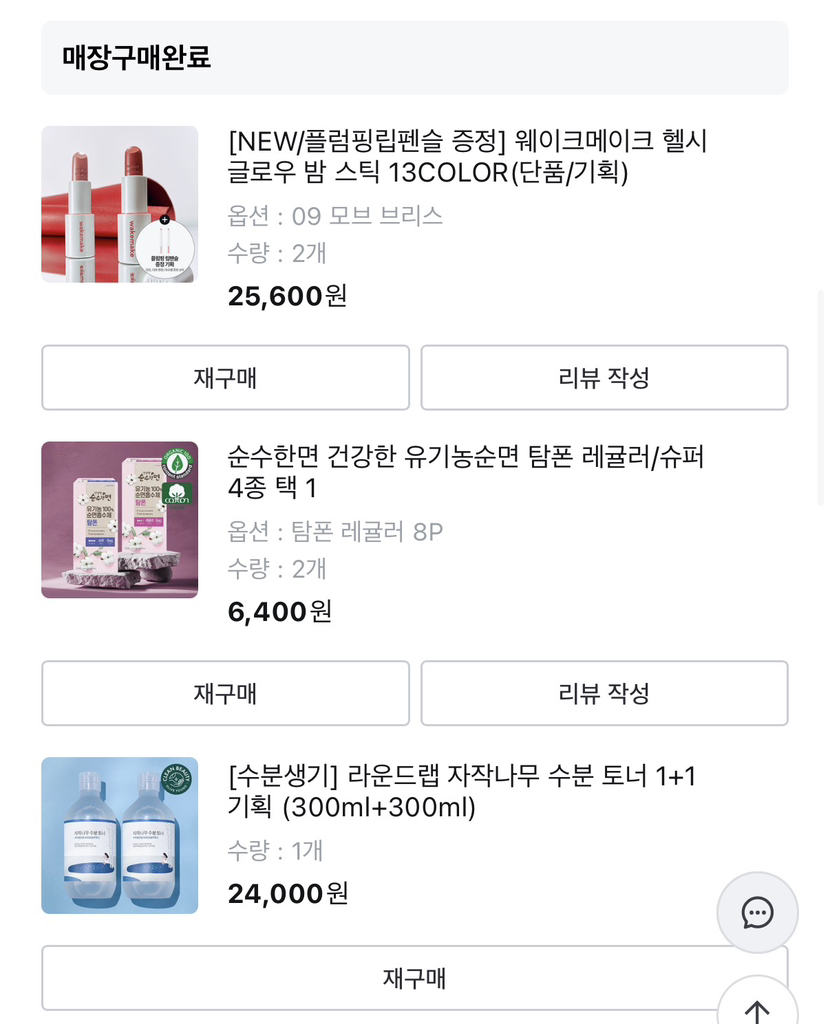Click 재구매 for the Round Lab toner
Screen dimensions: 830x1024
[414, 978]
